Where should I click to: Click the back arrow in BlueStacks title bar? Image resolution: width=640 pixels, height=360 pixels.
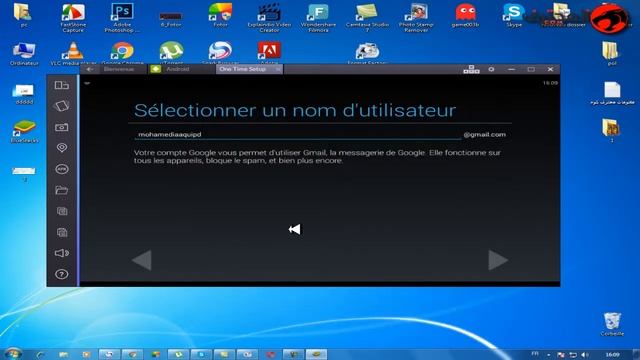[x=89, y=69]
